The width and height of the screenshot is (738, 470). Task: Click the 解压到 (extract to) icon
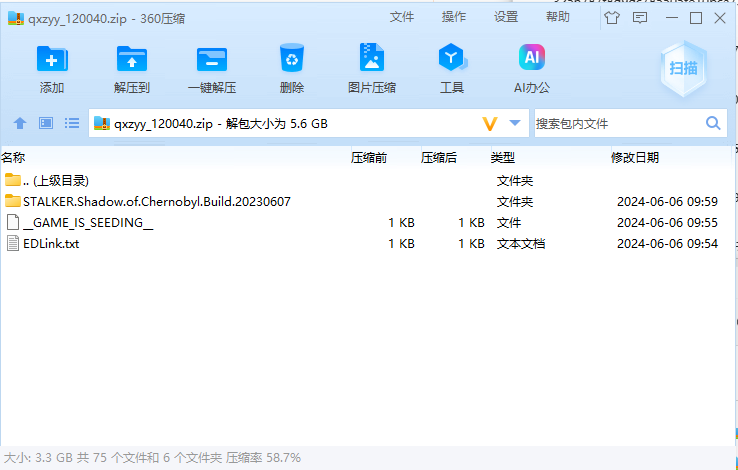132,59
